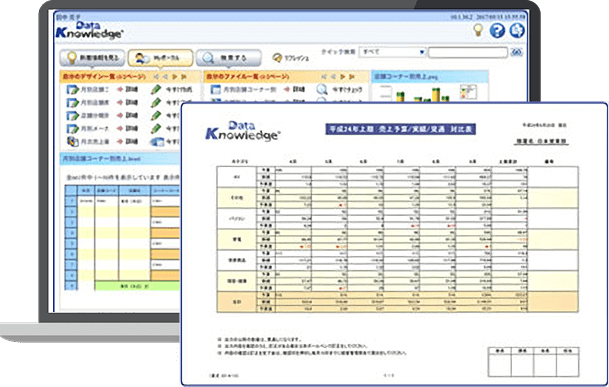The height and width of the screenshot is (387, 609).
Task: Focus the quick search text field
Action: pyautogui.click(x=468, y=52)
